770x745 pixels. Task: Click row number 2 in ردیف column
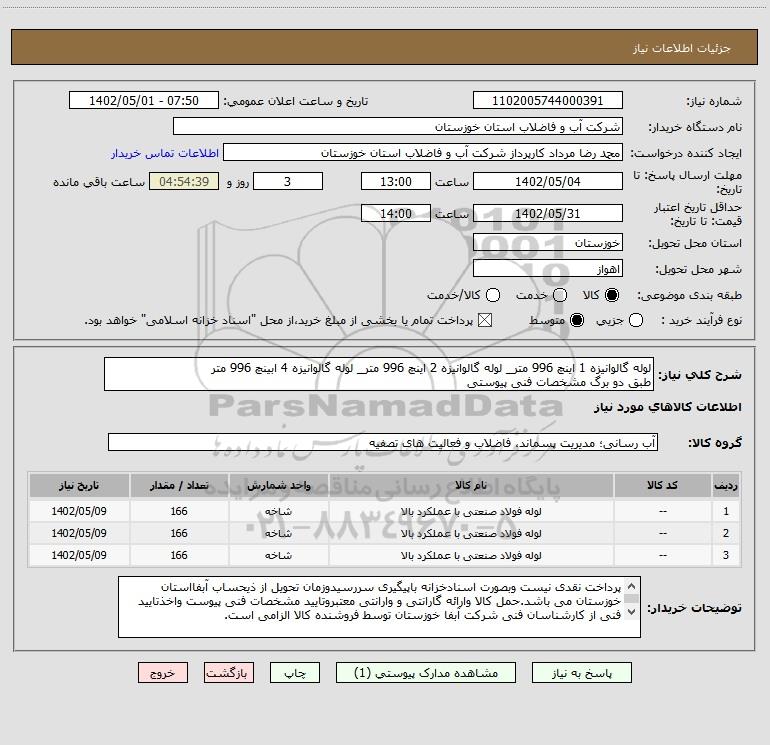click(726, 533)
